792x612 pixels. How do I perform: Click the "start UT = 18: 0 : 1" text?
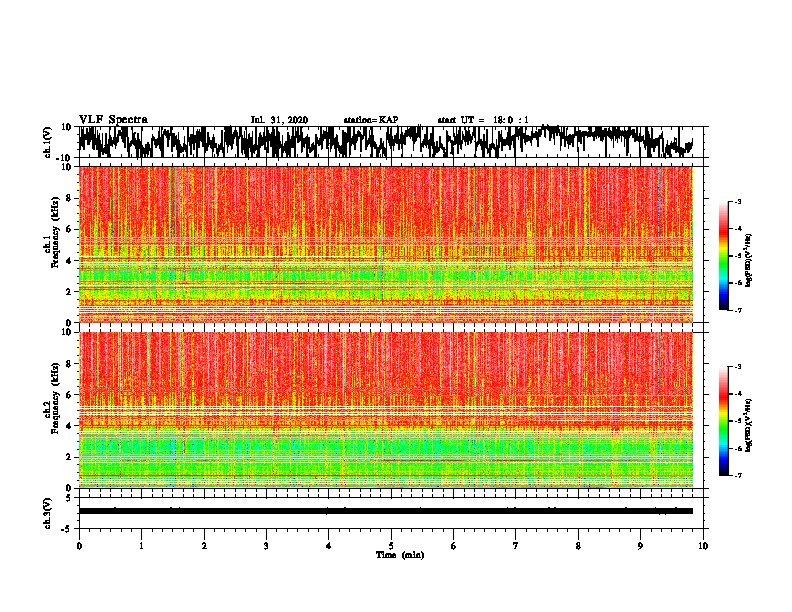[483, 120]
